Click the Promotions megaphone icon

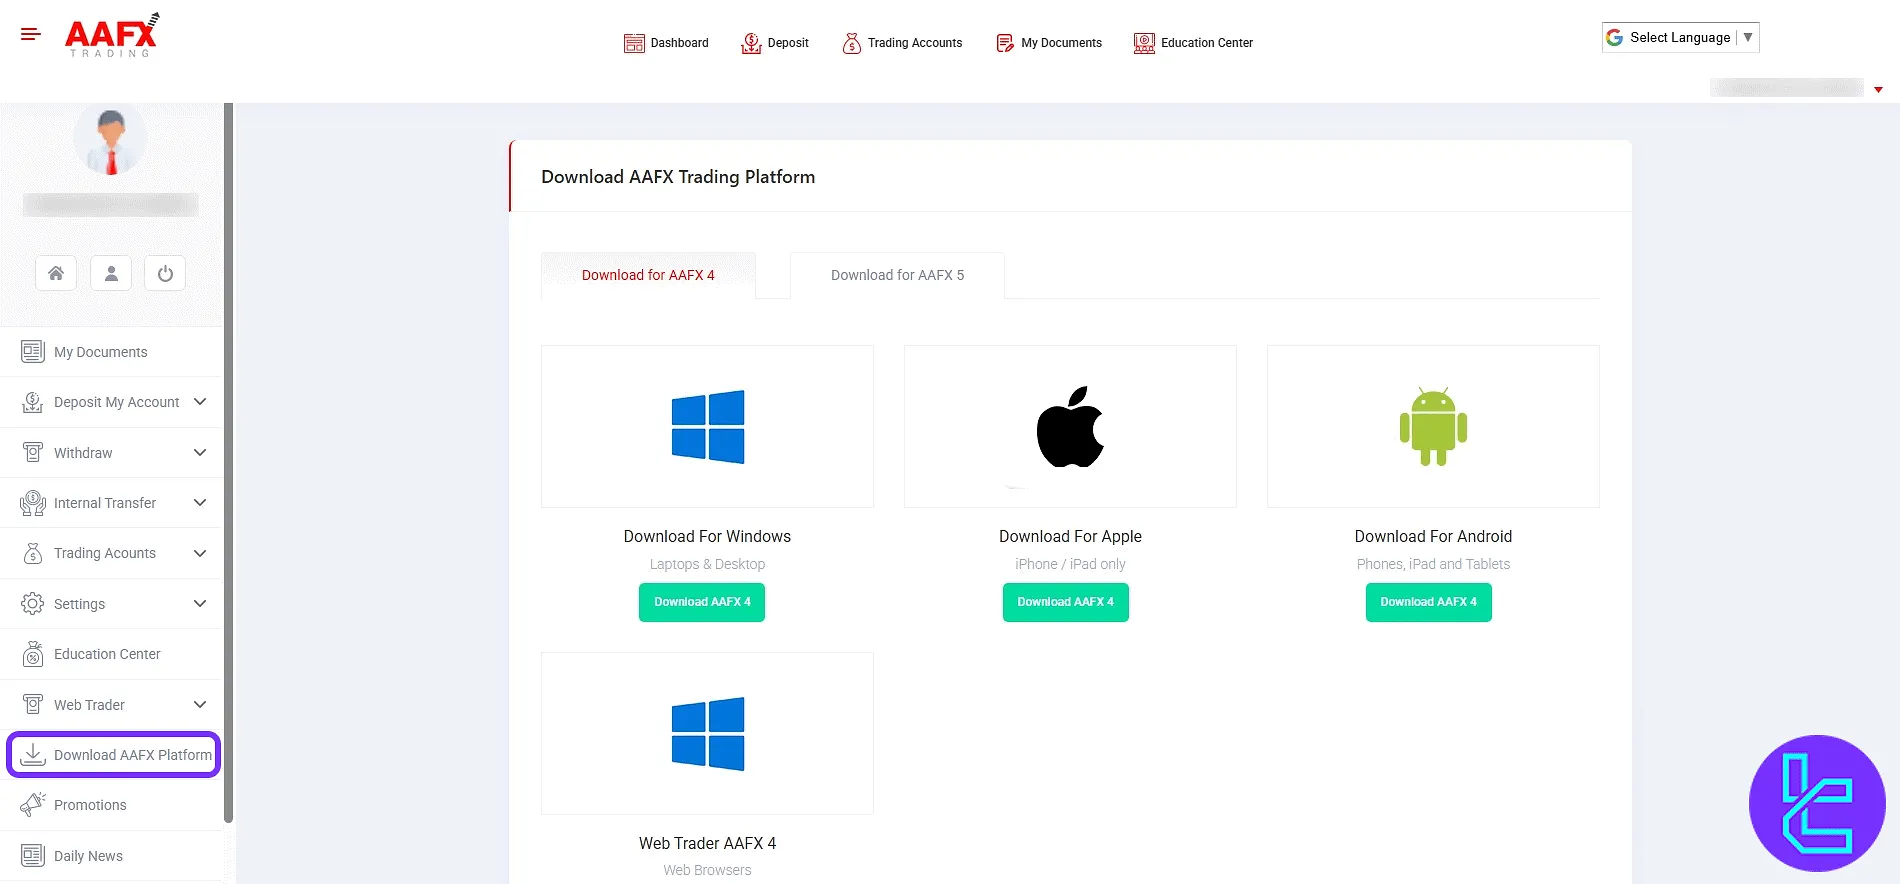[x=33, y=805]
